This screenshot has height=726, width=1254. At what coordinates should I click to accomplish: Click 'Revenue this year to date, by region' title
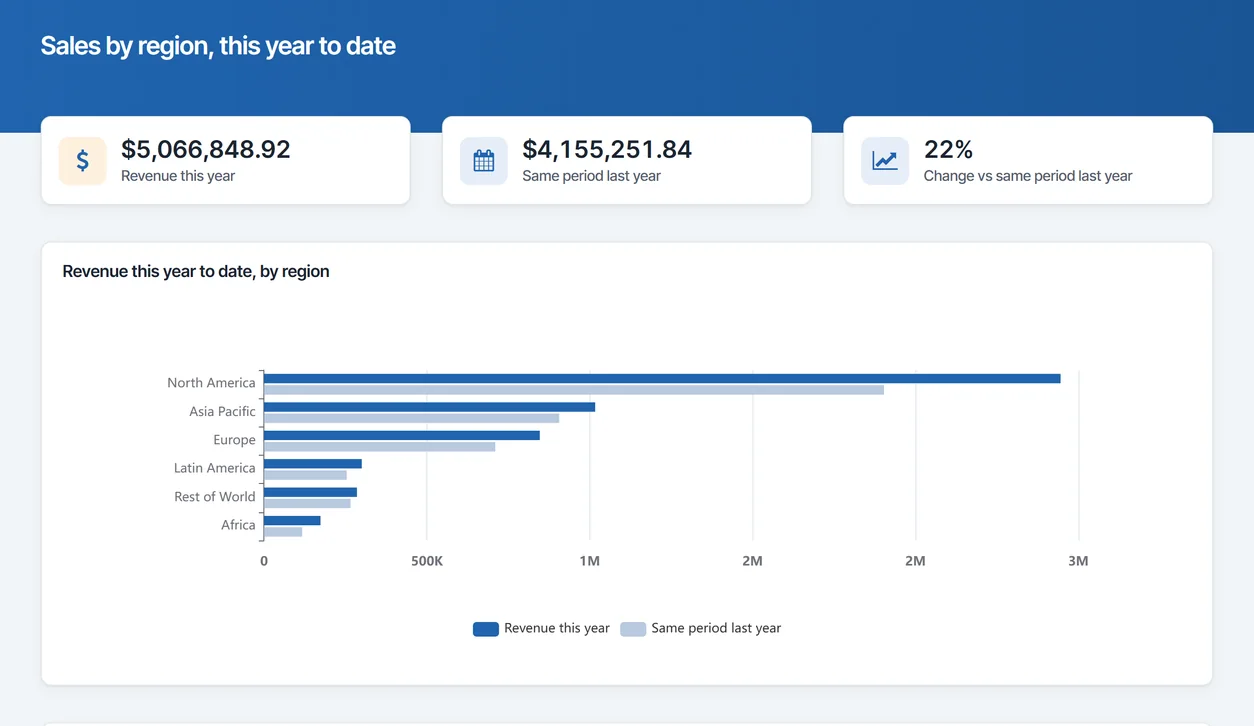(x=196, y=271)
